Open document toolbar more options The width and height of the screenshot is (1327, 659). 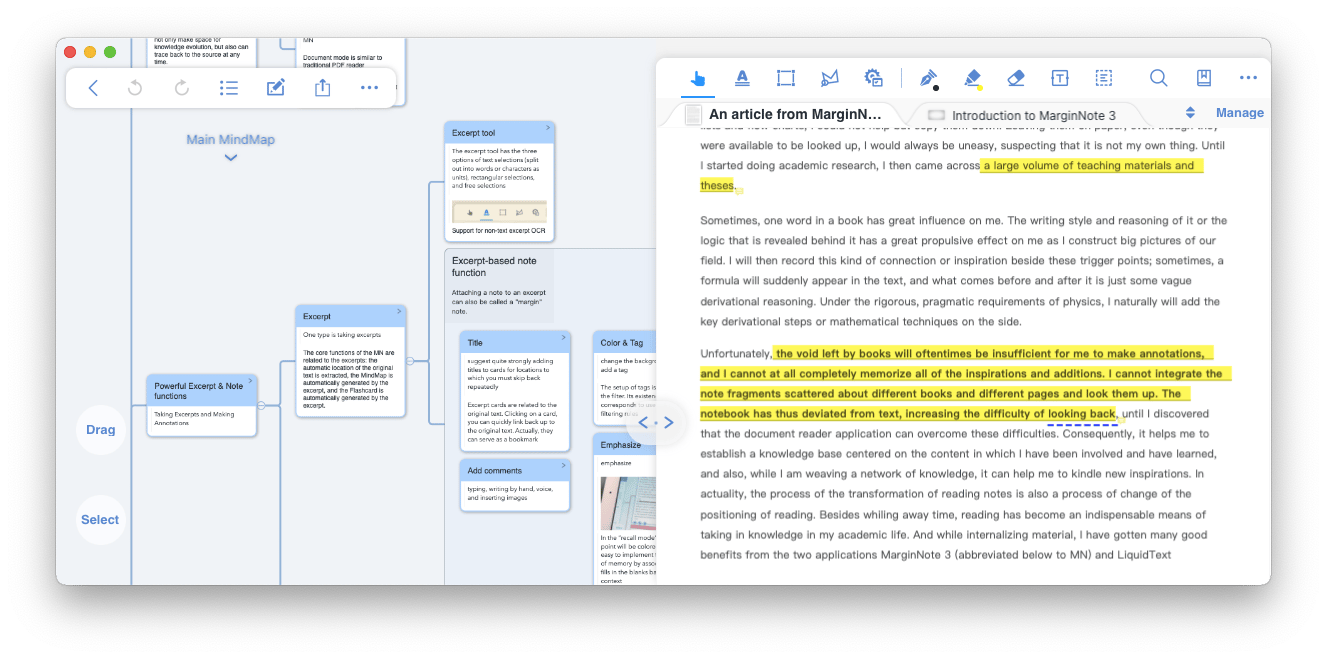(x=1248, y=78)
